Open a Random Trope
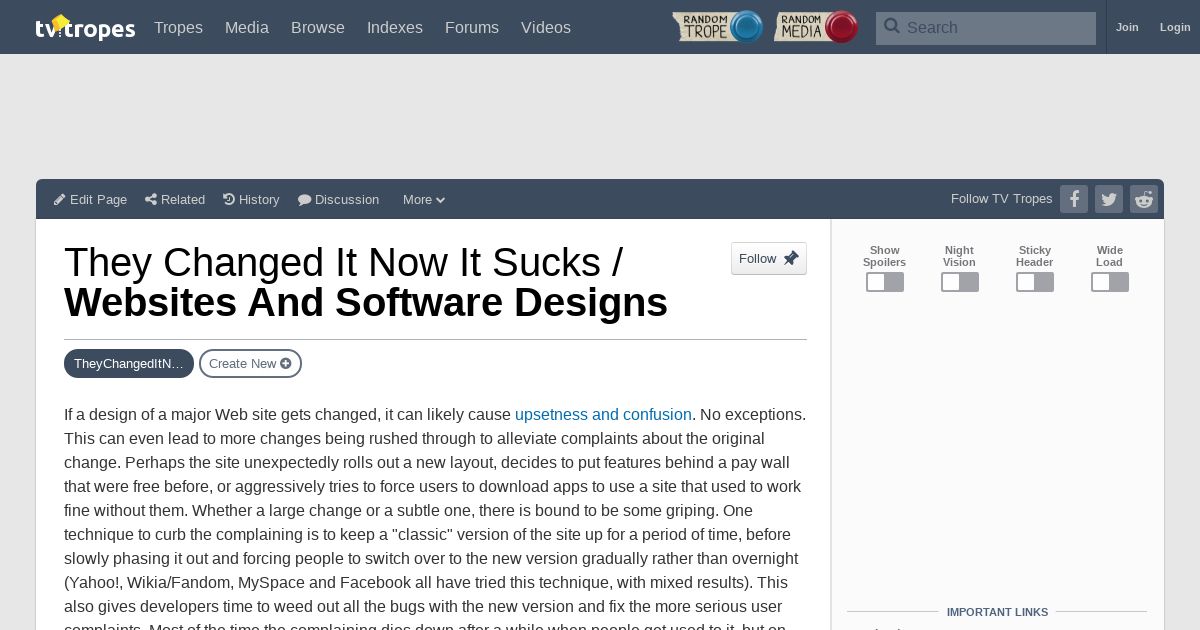 click(x=718, y=27)
